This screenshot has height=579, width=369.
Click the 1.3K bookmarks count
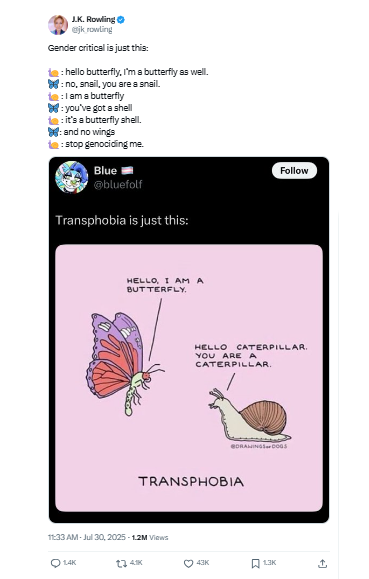pyautogui.click(x=269, y=563)
